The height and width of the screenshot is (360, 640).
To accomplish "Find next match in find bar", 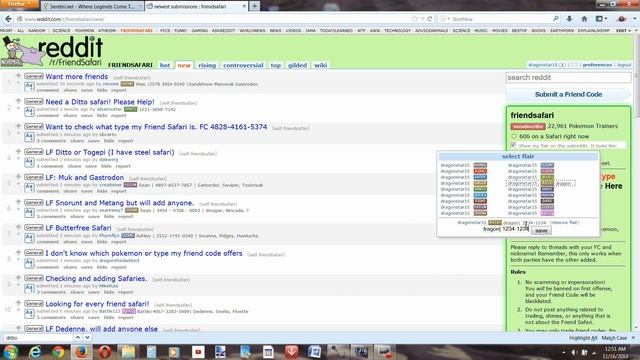I will [x=87, y=338].
